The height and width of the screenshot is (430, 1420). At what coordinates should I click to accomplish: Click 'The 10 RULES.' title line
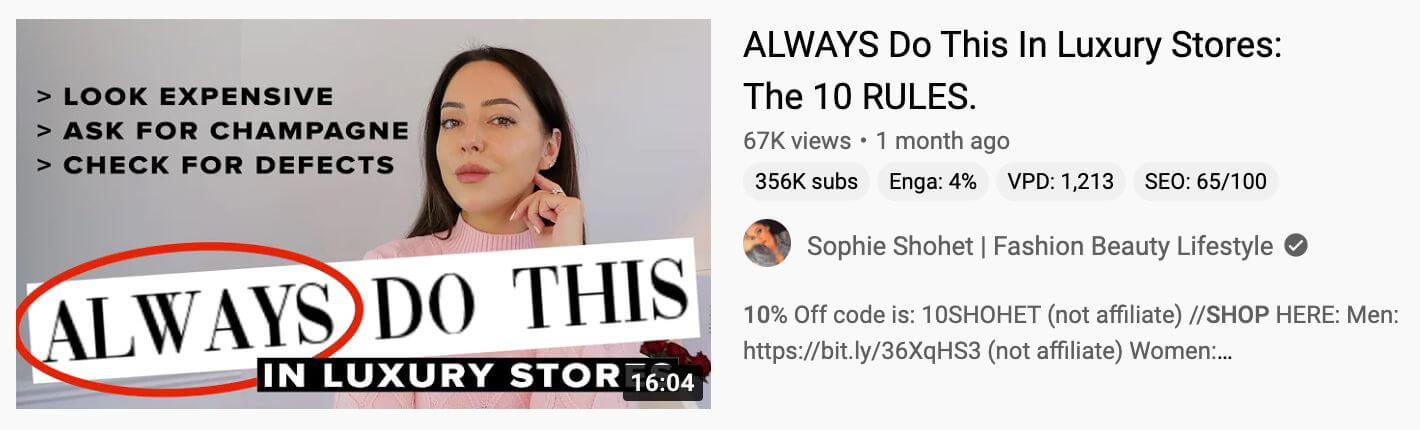(x=860, y=97)
